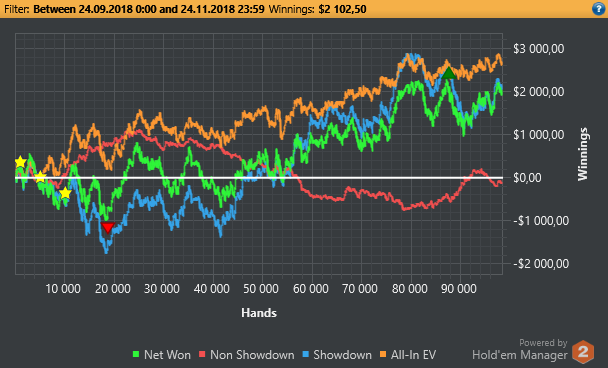Toggle the Non Showdown legend label

tap(252, 355)
